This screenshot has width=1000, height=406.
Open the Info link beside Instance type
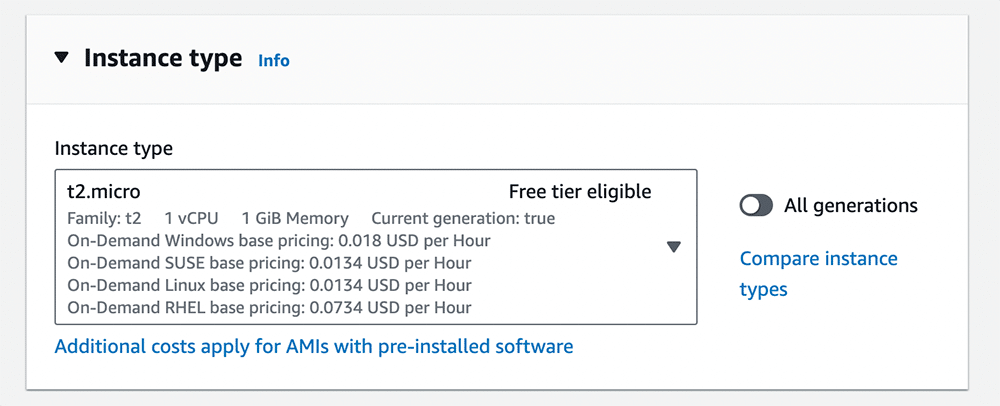pos(274,60)
